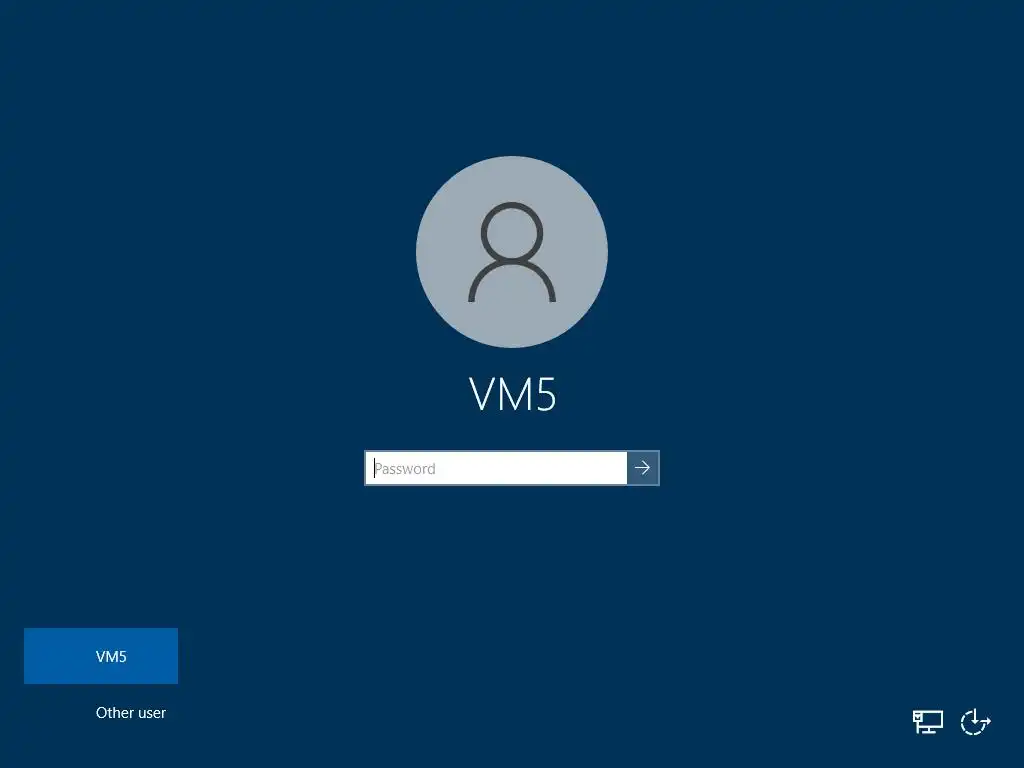Click the VM5 label in the user tile
Screen dimensions: 1024x768
111,656
